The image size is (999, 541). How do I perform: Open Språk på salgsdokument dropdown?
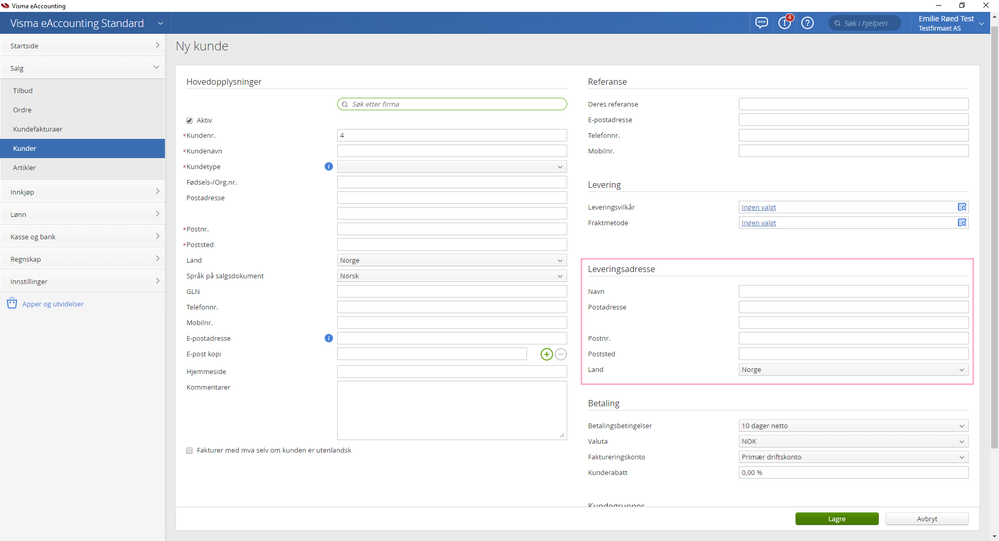coord(452,276)
